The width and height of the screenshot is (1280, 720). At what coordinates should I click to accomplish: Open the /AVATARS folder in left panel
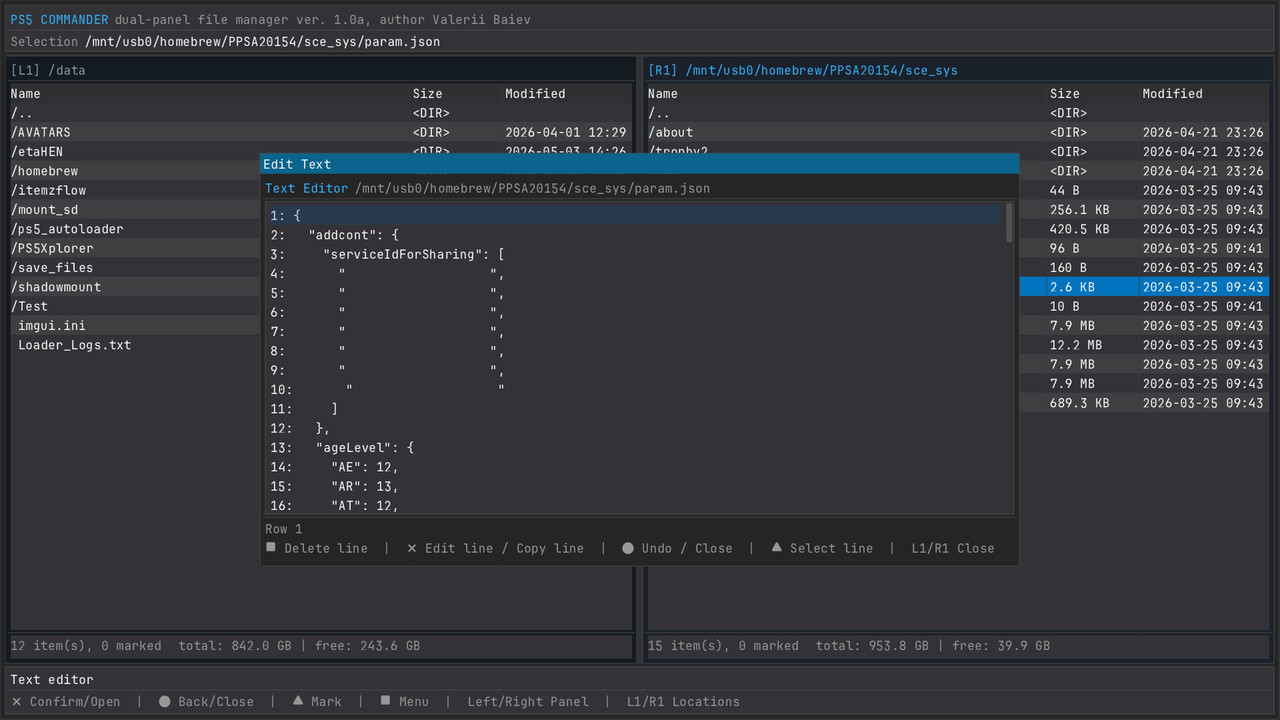(x=320, y=132)
